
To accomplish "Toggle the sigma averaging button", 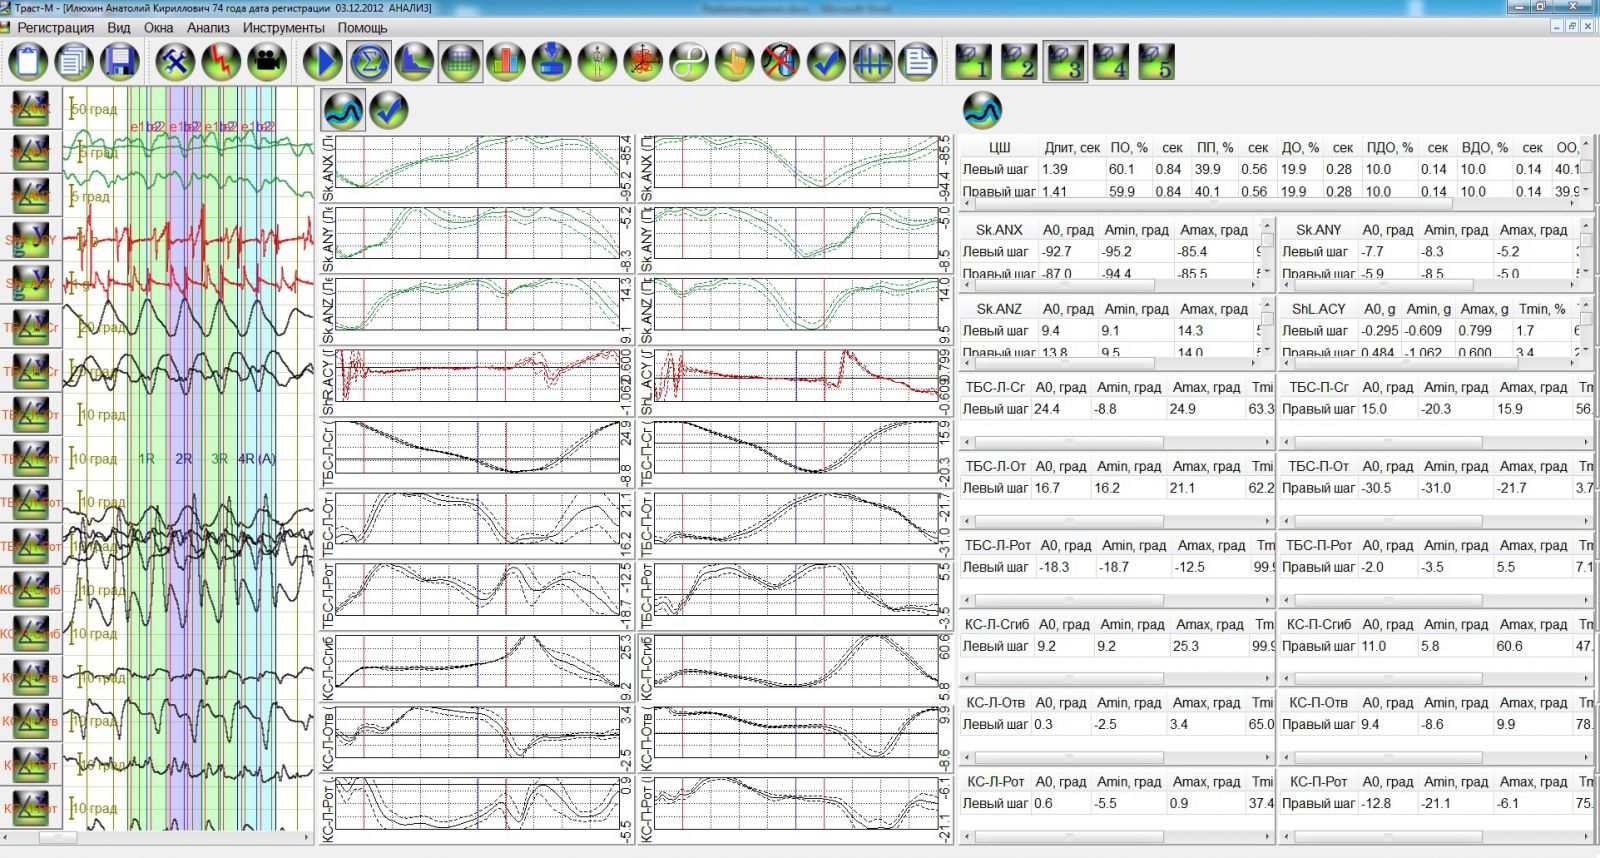I will (369, 62).
